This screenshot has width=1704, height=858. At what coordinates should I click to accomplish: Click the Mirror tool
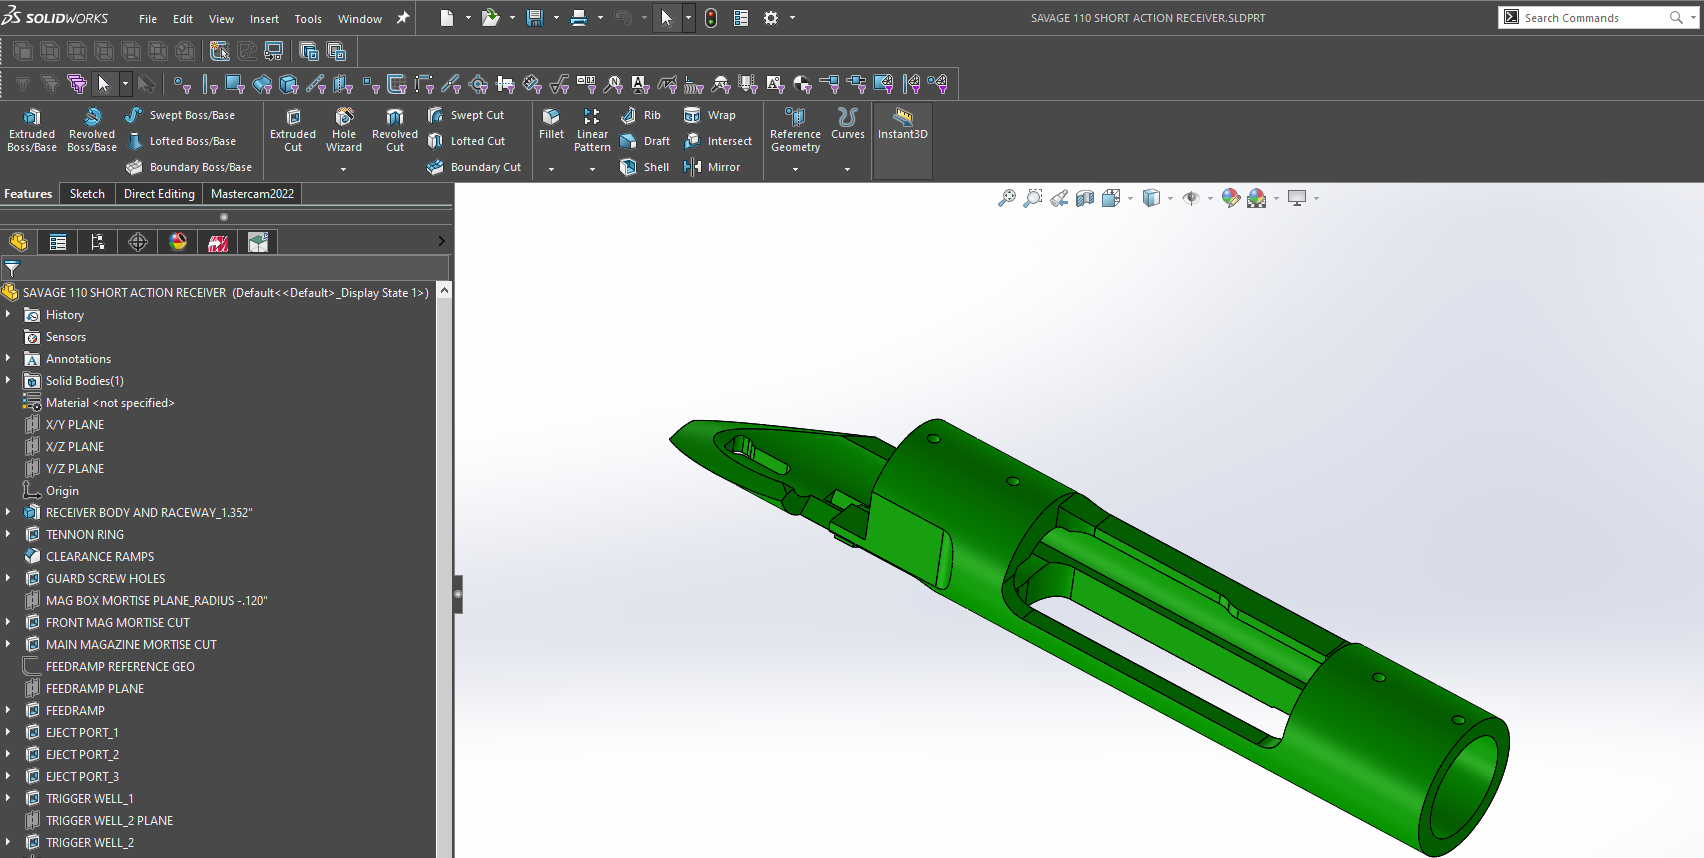[x=712, y=167]
